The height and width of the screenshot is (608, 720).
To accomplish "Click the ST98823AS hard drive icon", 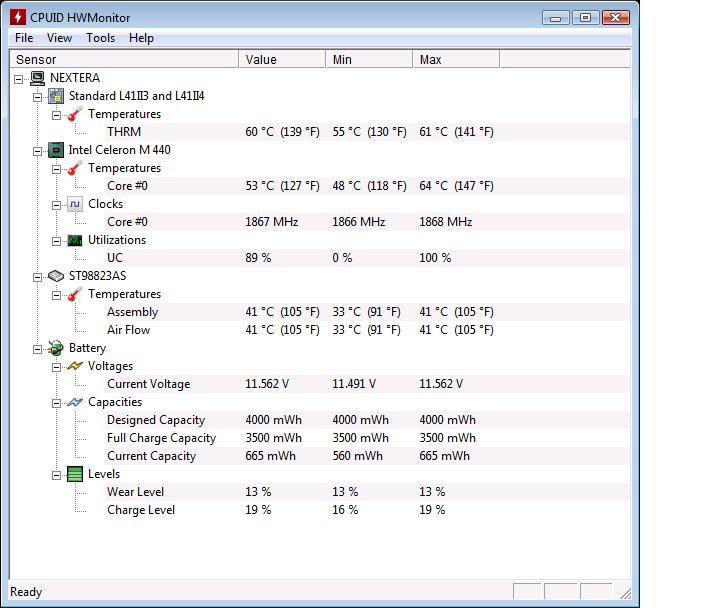I will coord(56,276).
